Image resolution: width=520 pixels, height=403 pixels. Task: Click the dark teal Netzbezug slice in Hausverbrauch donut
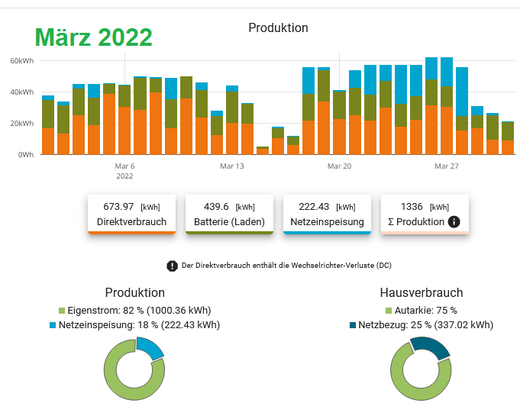pyautogui.click(x=431, y=347)
